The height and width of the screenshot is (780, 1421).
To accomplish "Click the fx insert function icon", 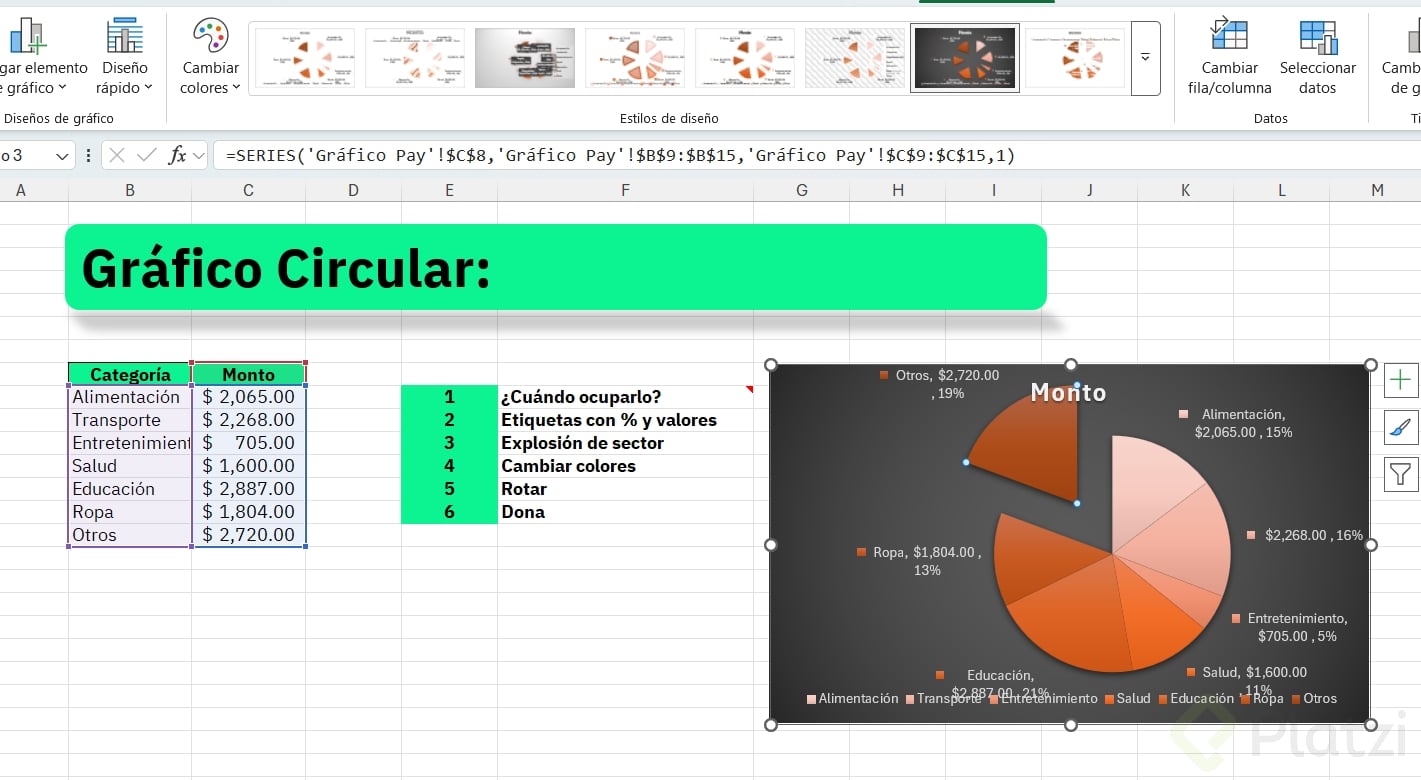I will (x=178, y=155).
